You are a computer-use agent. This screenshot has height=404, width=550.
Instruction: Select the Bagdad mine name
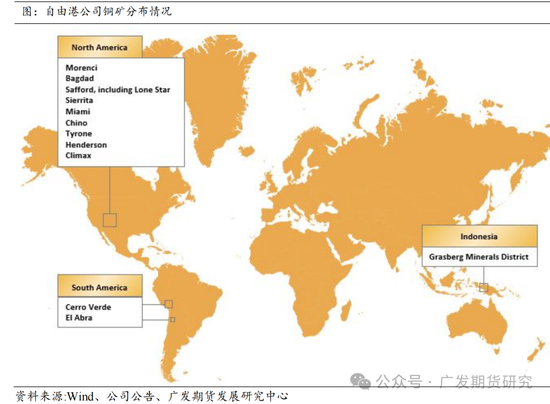click(80, 79)
